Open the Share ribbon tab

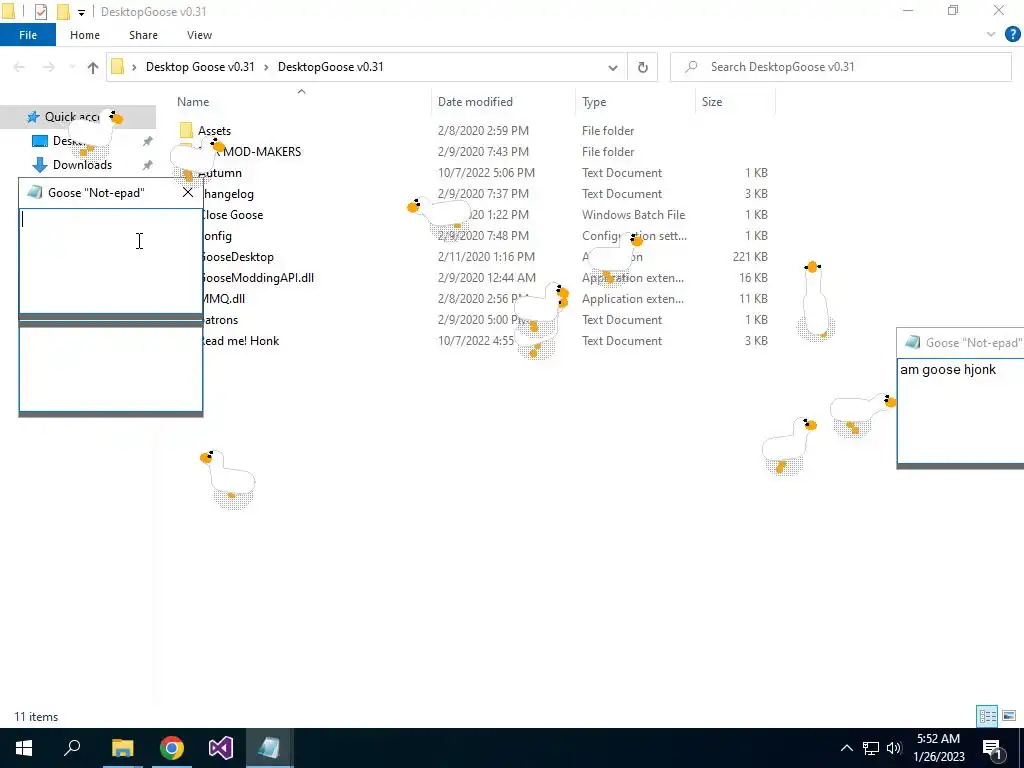point(143,35)
